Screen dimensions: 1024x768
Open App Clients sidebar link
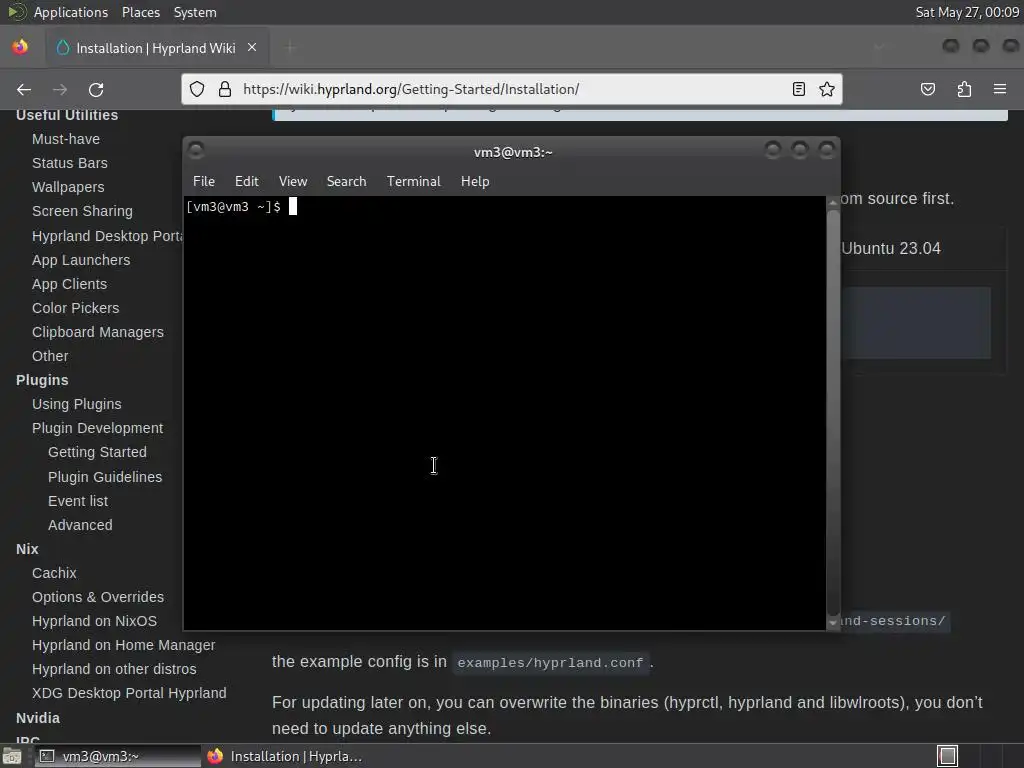click(69, 284)
